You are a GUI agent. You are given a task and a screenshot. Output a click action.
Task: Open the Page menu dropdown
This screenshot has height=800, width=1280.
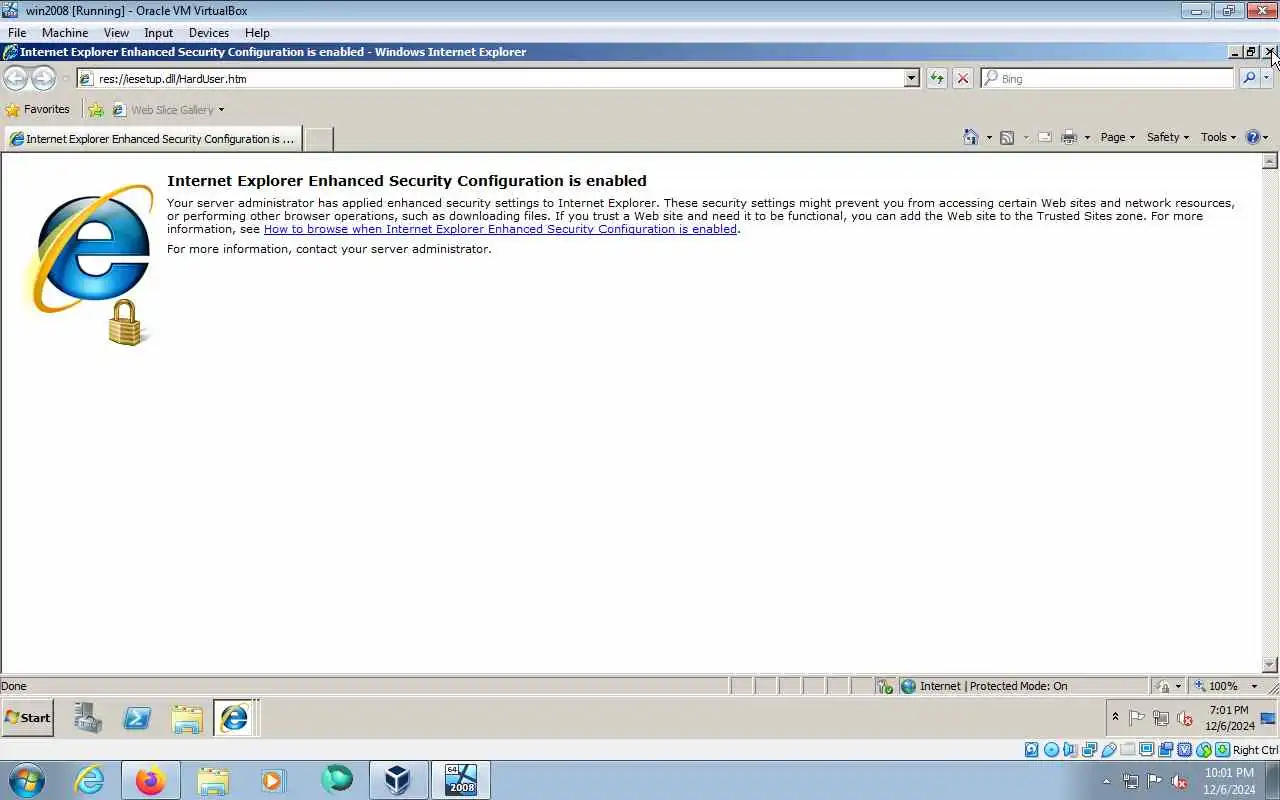(x=1117, y=137)
